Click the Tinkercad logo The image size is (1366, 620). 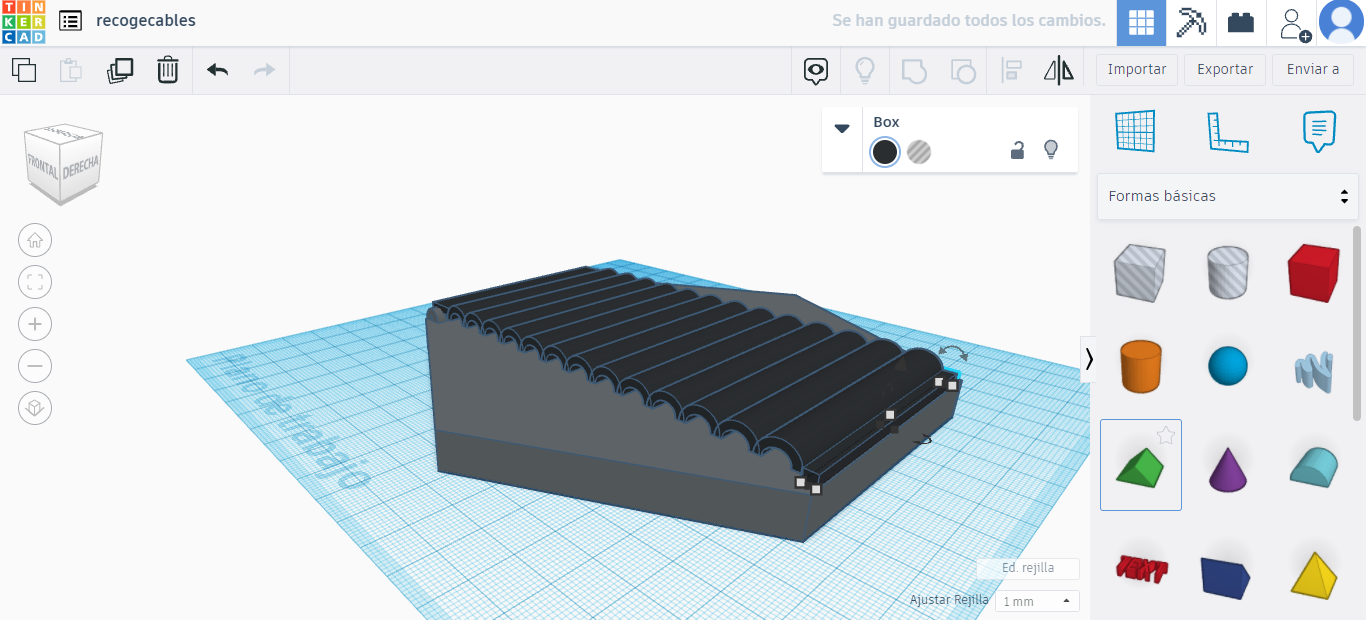23,22
